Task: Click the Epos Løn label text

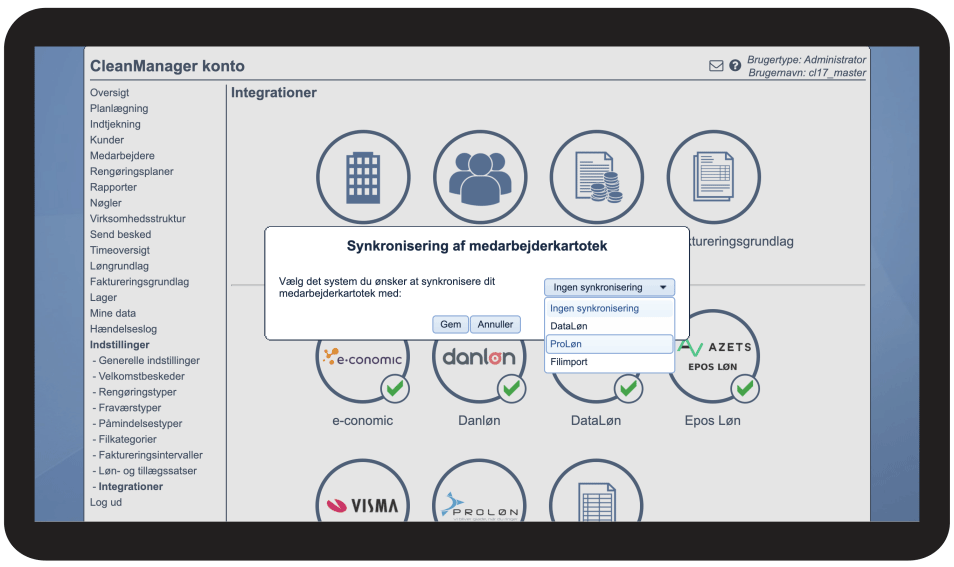Action: [712, 420]
